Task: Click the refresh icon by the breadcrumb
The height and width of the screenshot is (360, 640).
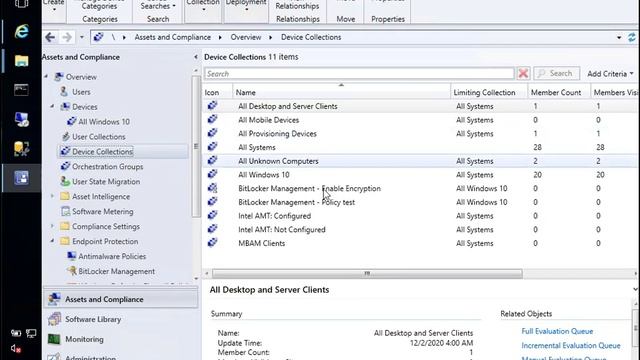Action: 632,38
